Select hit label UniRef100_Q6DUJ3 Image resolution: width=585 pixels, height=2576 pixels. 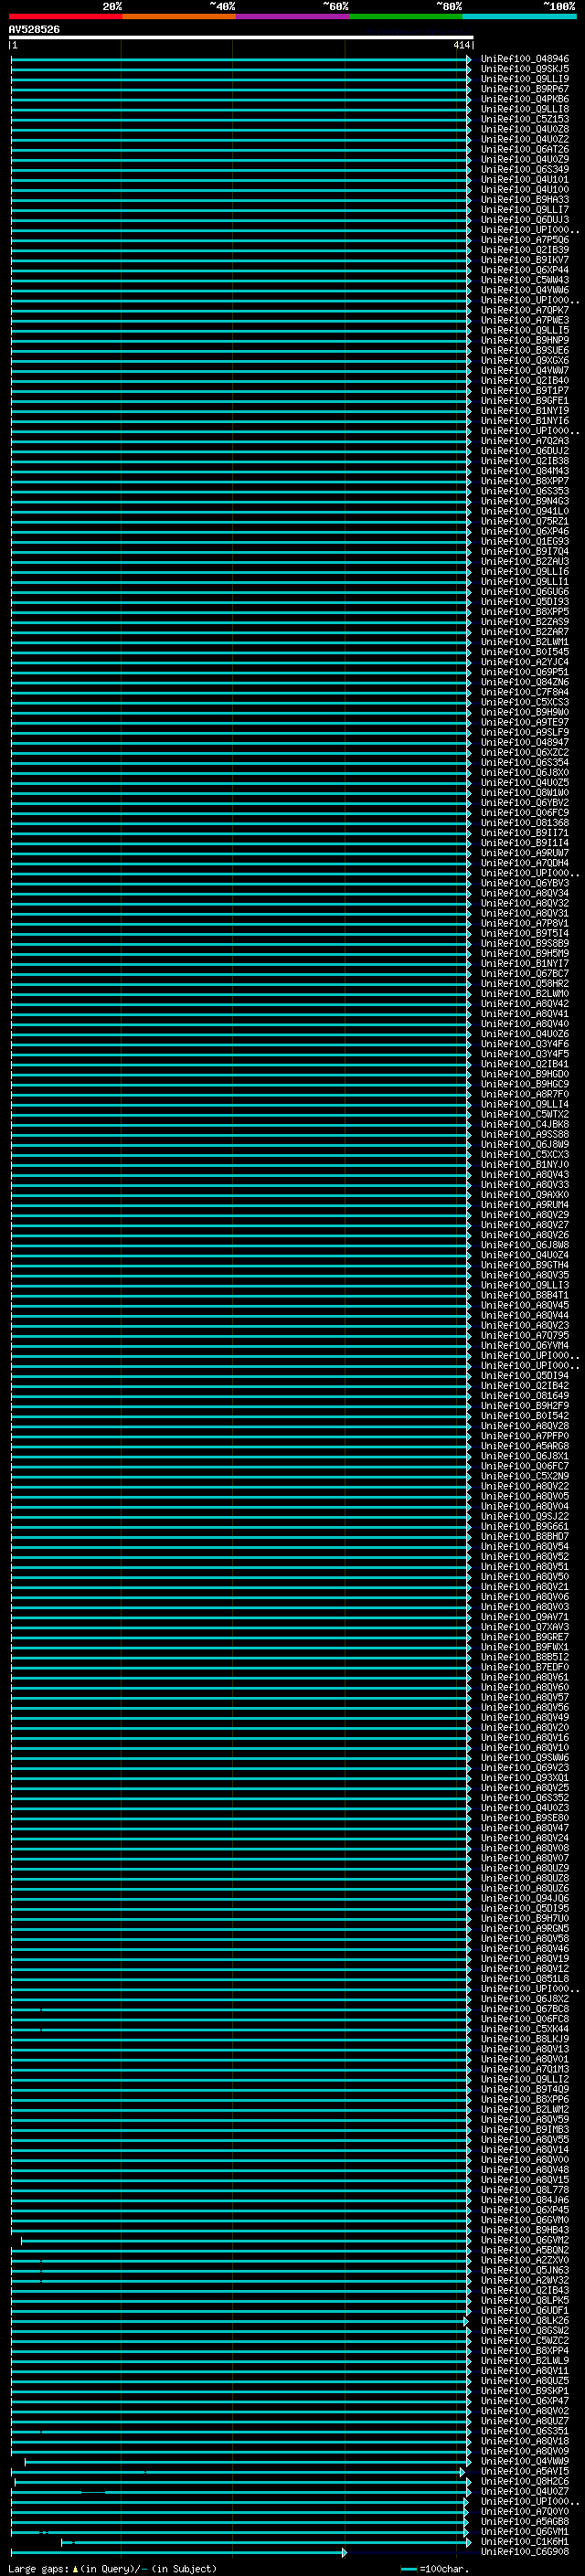click(525, 220)
